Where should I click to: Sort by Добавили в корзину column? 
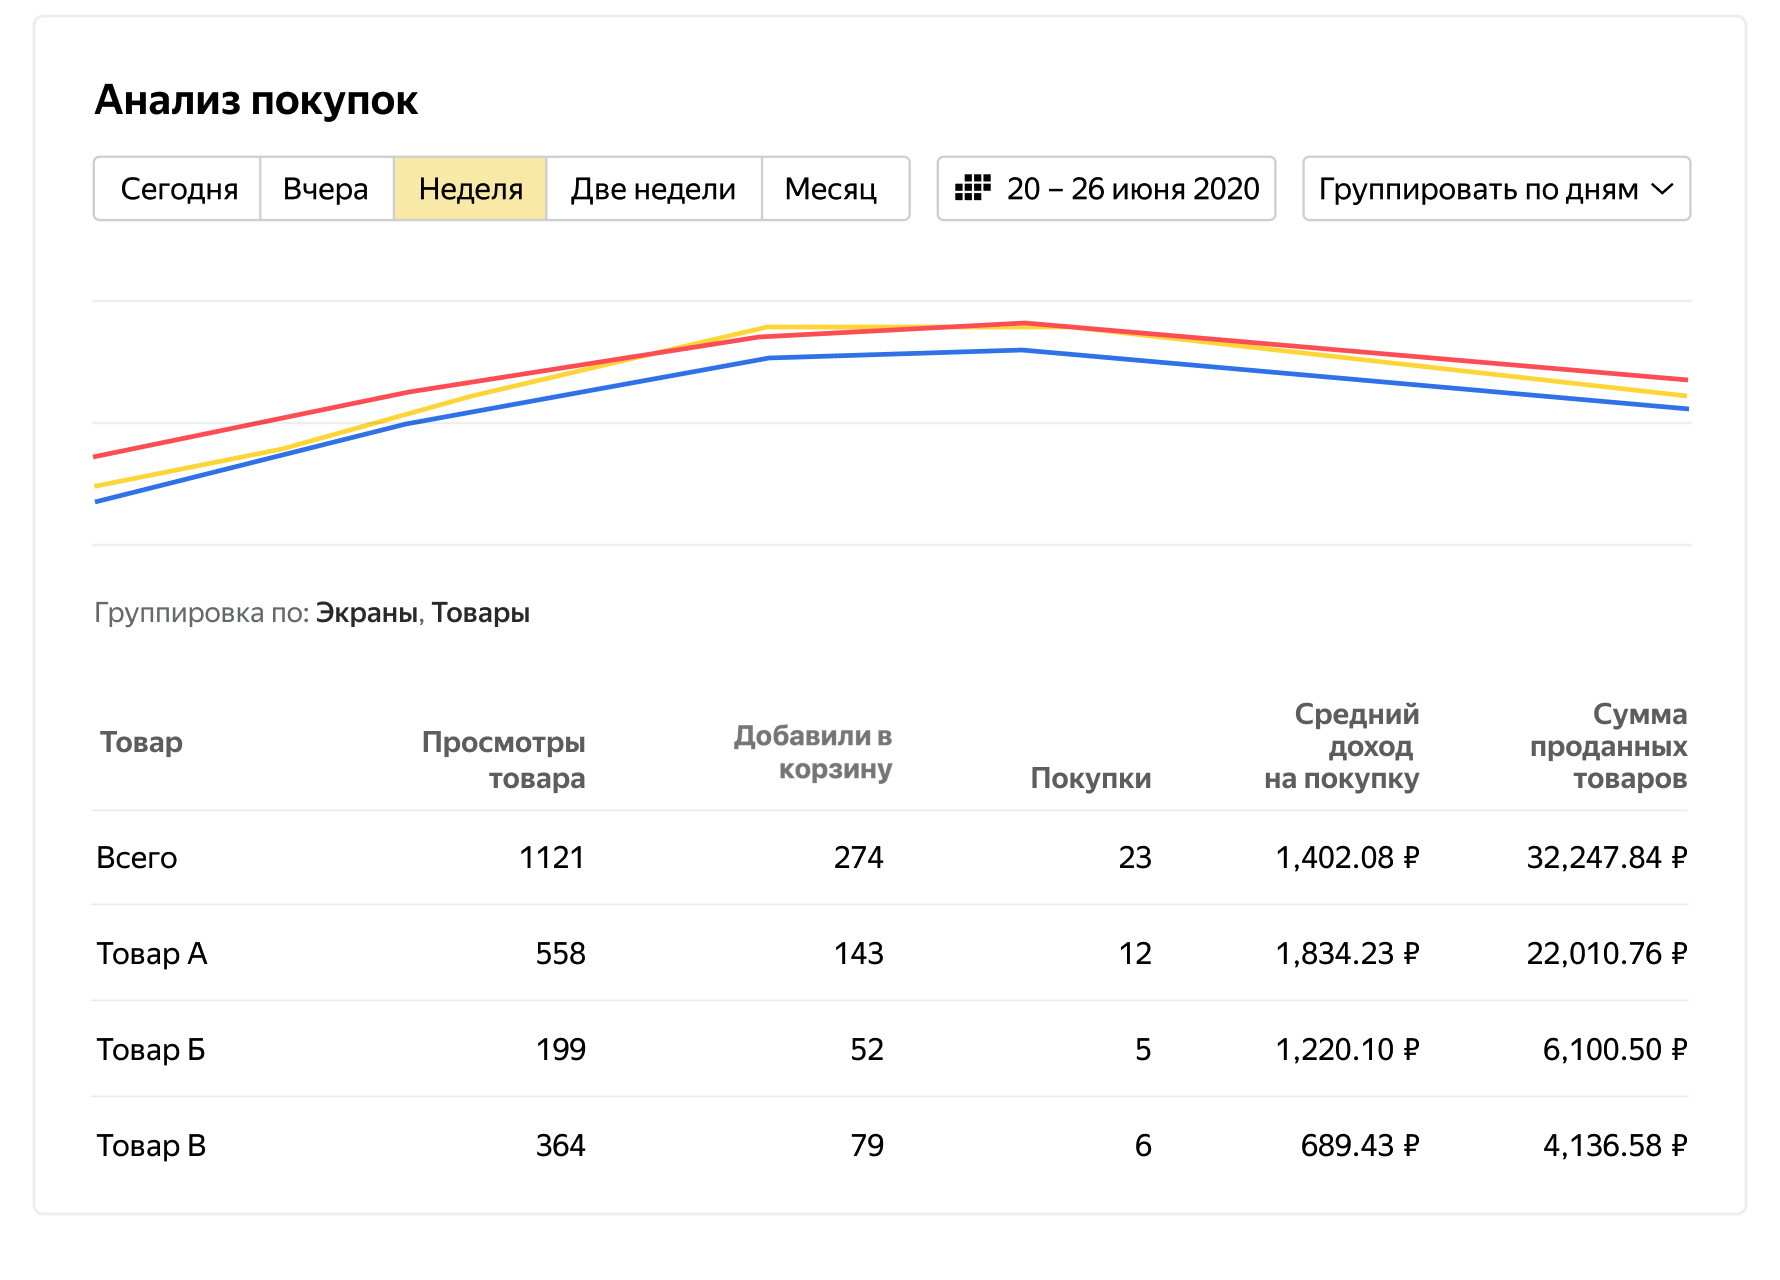tap(813, 752)
